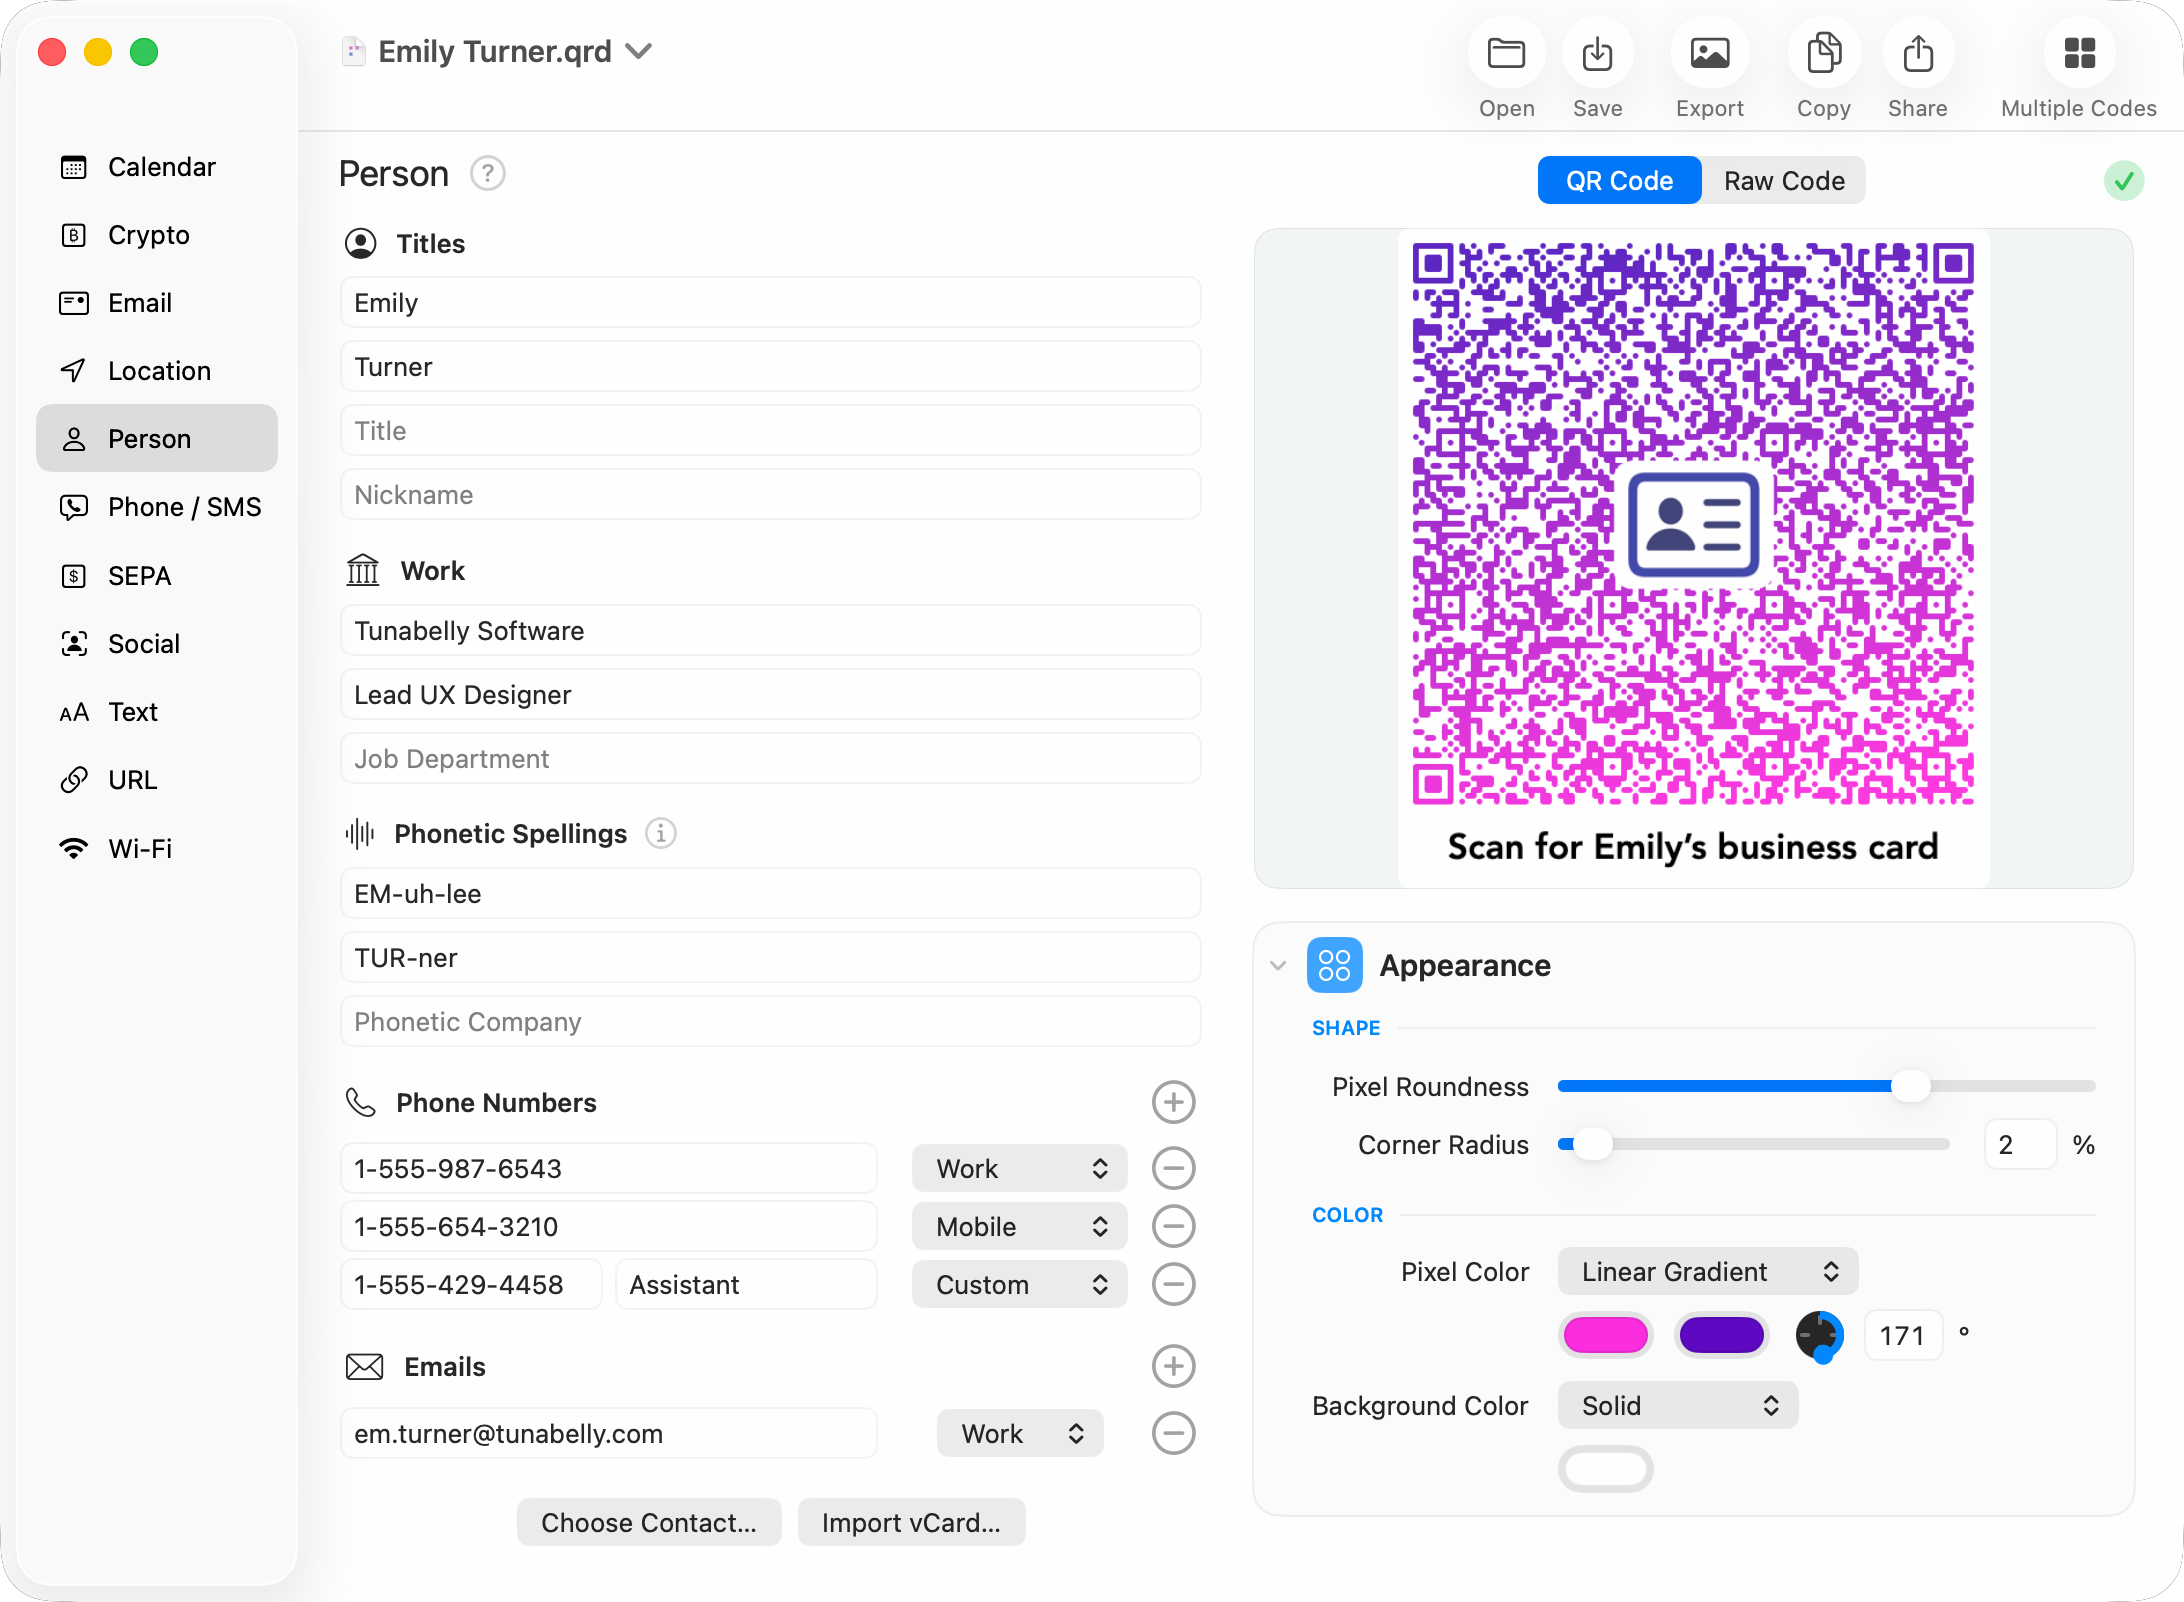Open the Background Color Solid dropdown
This screenshot has height=1602, width=2184.
pos(1678,1405)
